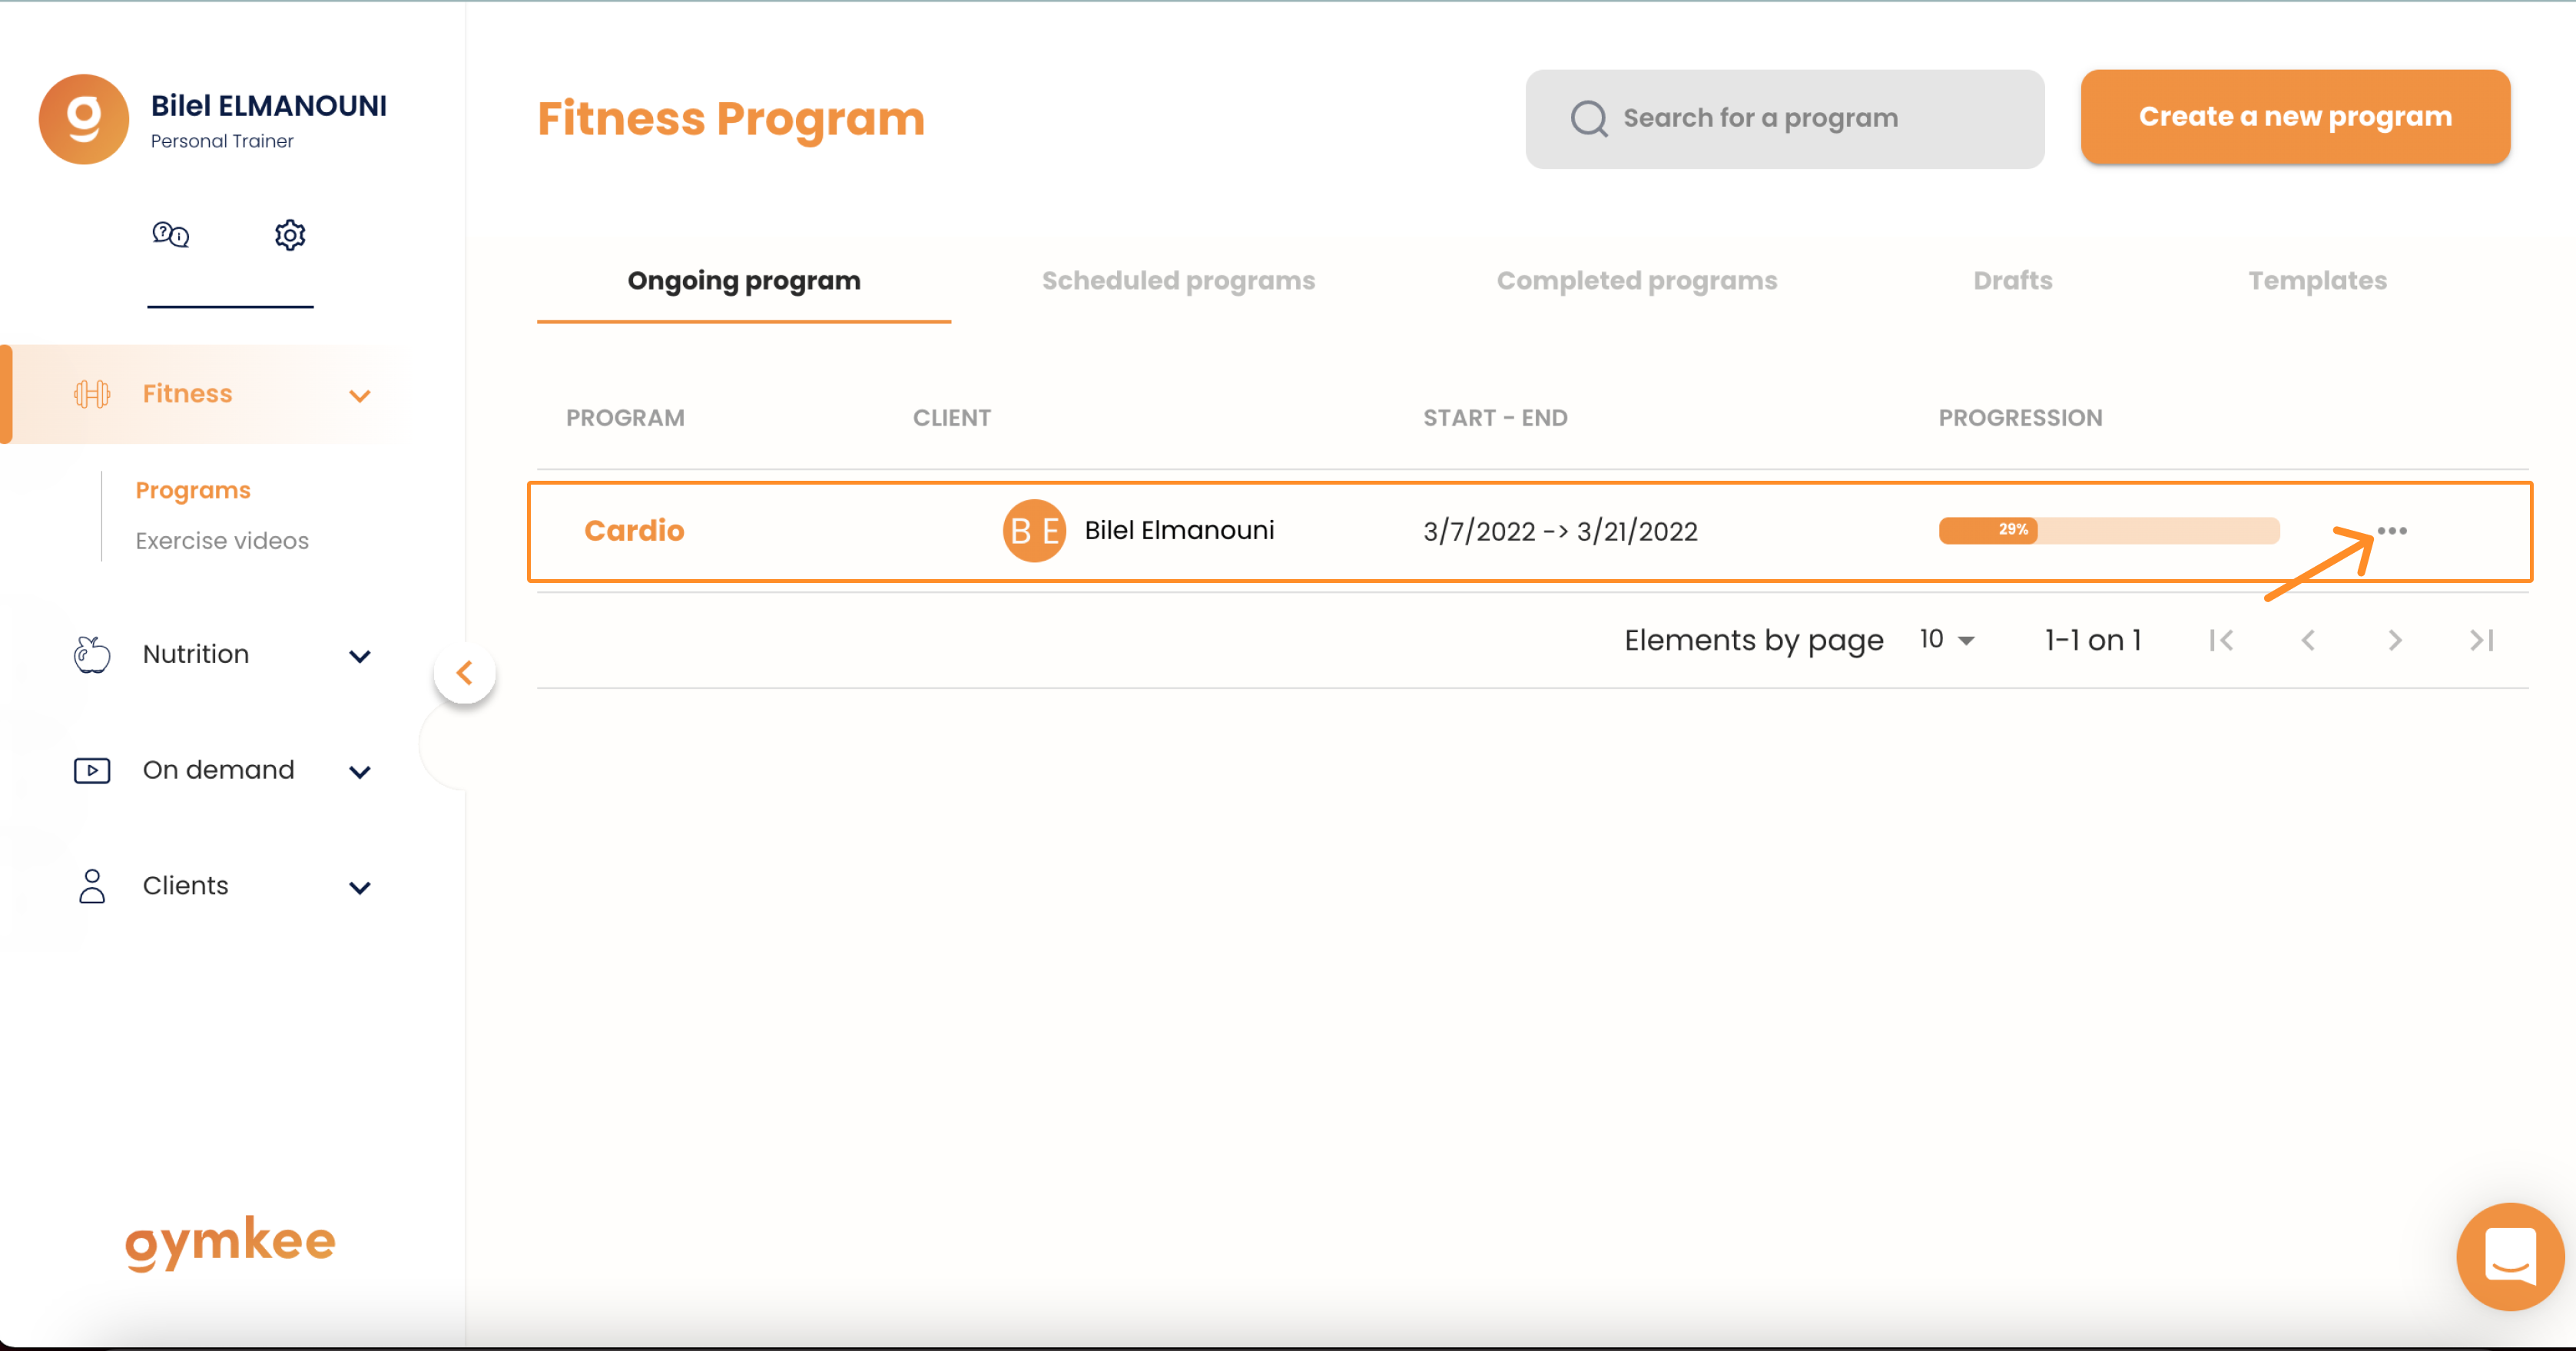Open the Exercise videos submenu item
Image resolution: width=2576 pixels, height=1351 pixels.
coord(222,541)
